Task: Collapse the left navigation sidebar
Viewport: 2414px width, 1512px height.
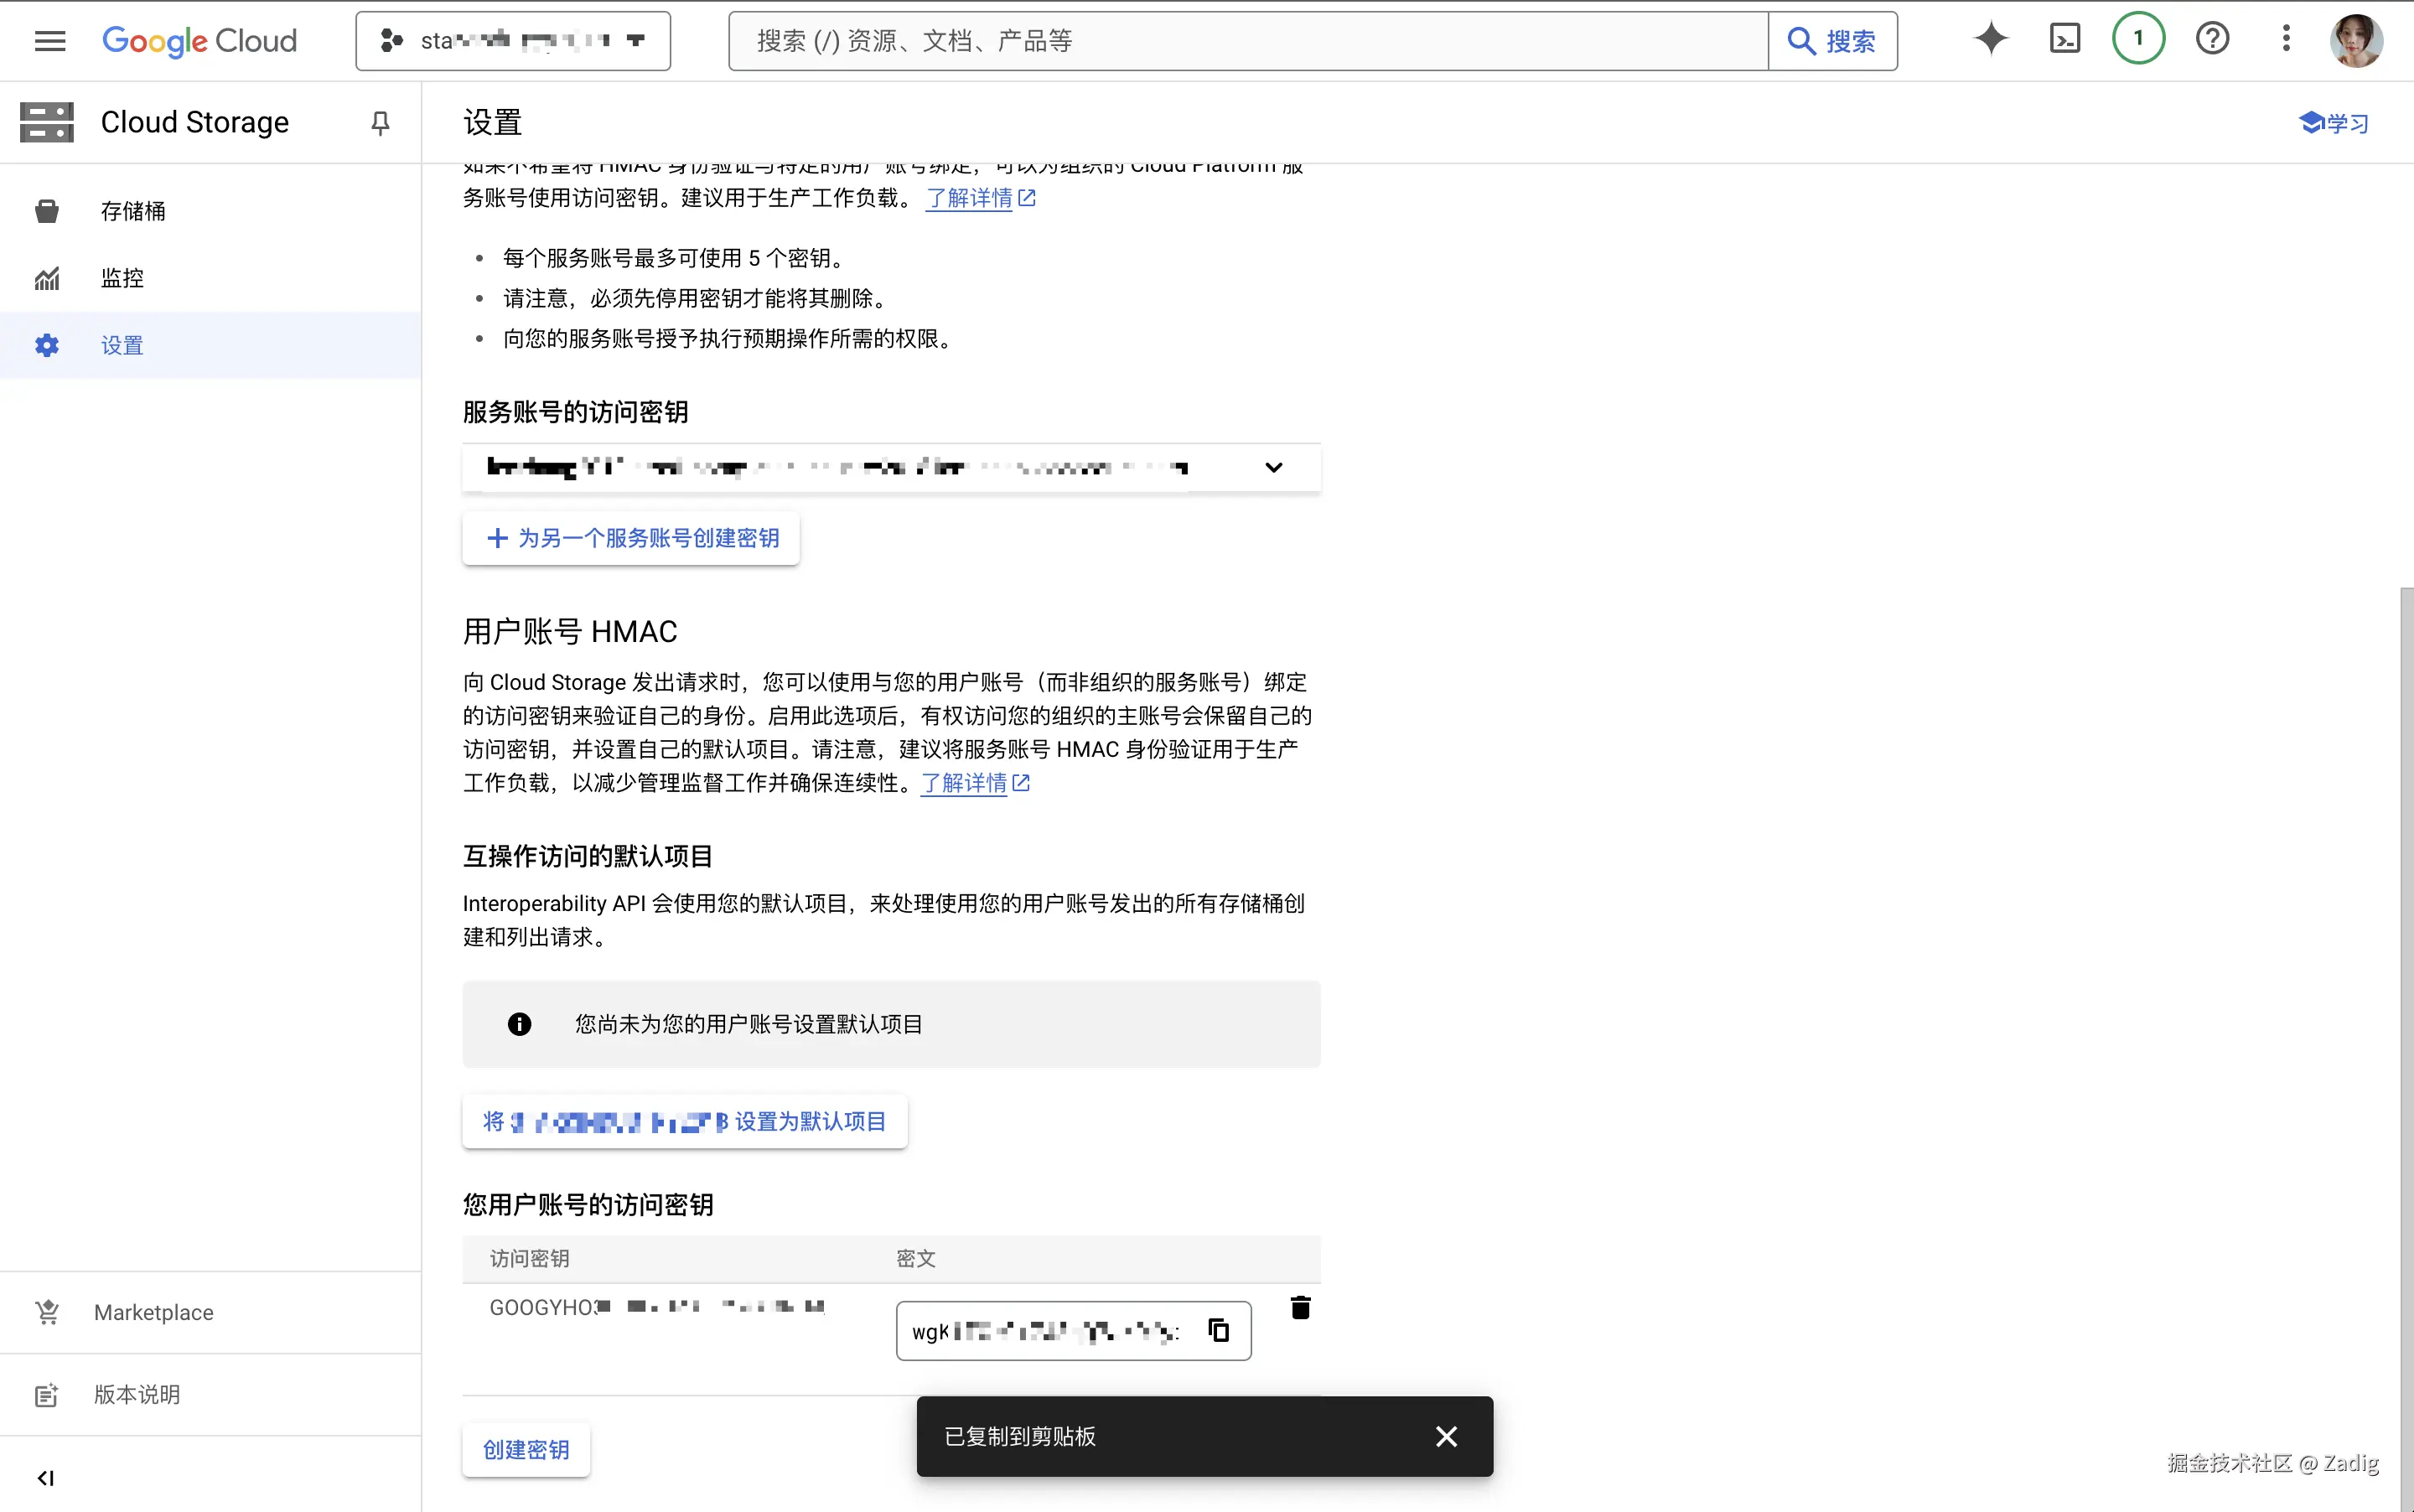Action: click(x=46, y=1478)
